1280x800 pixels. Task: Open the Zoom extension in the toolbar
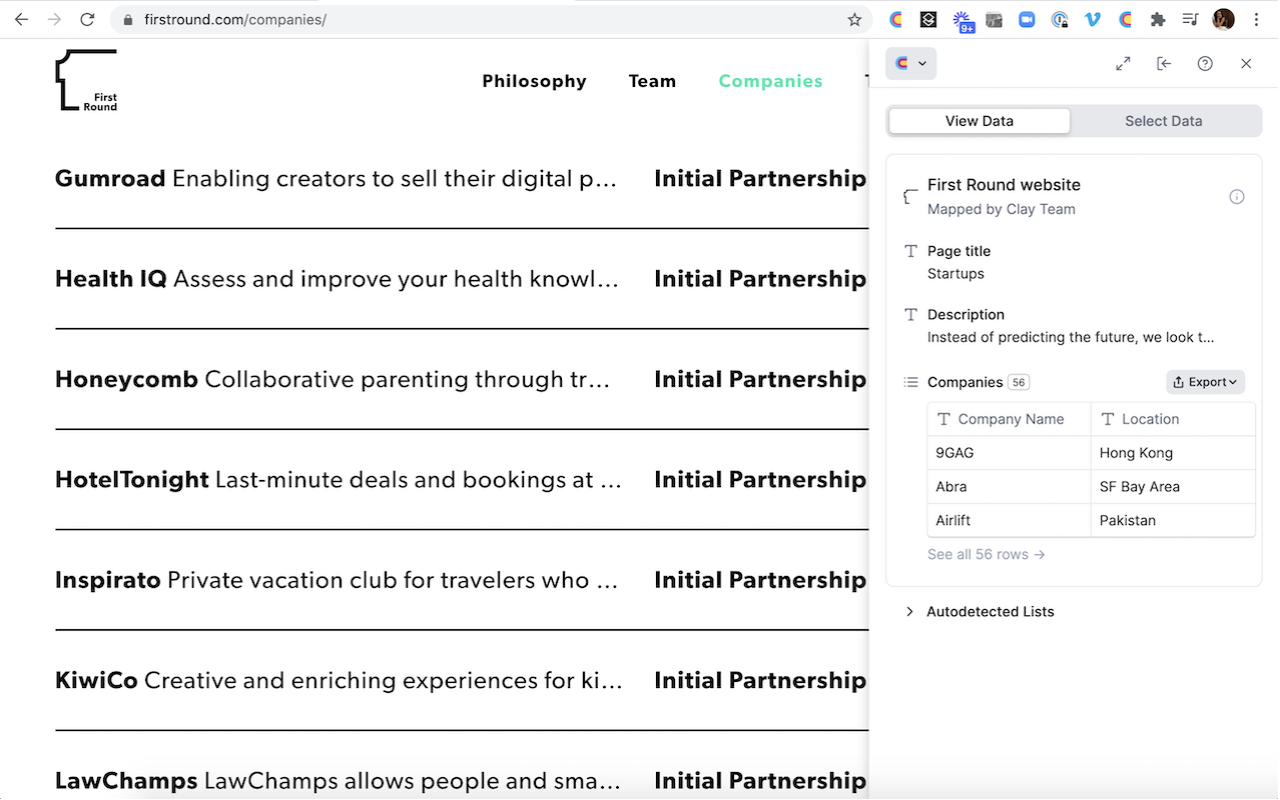[x=1026, y=19]
